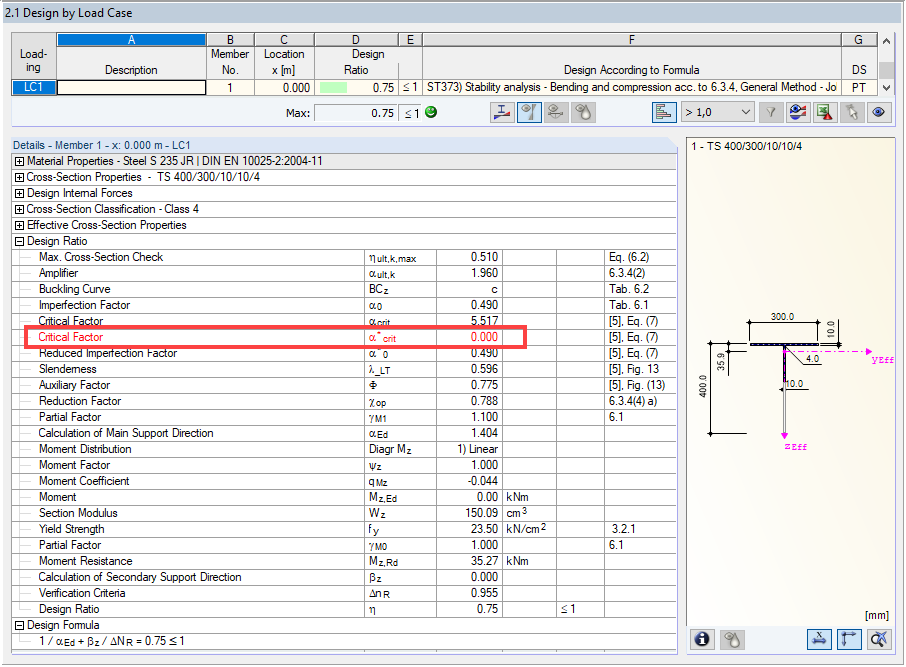Select the Verification Criteria row
The width and height of the screenshot is (906, 667).
click(344, 593)
